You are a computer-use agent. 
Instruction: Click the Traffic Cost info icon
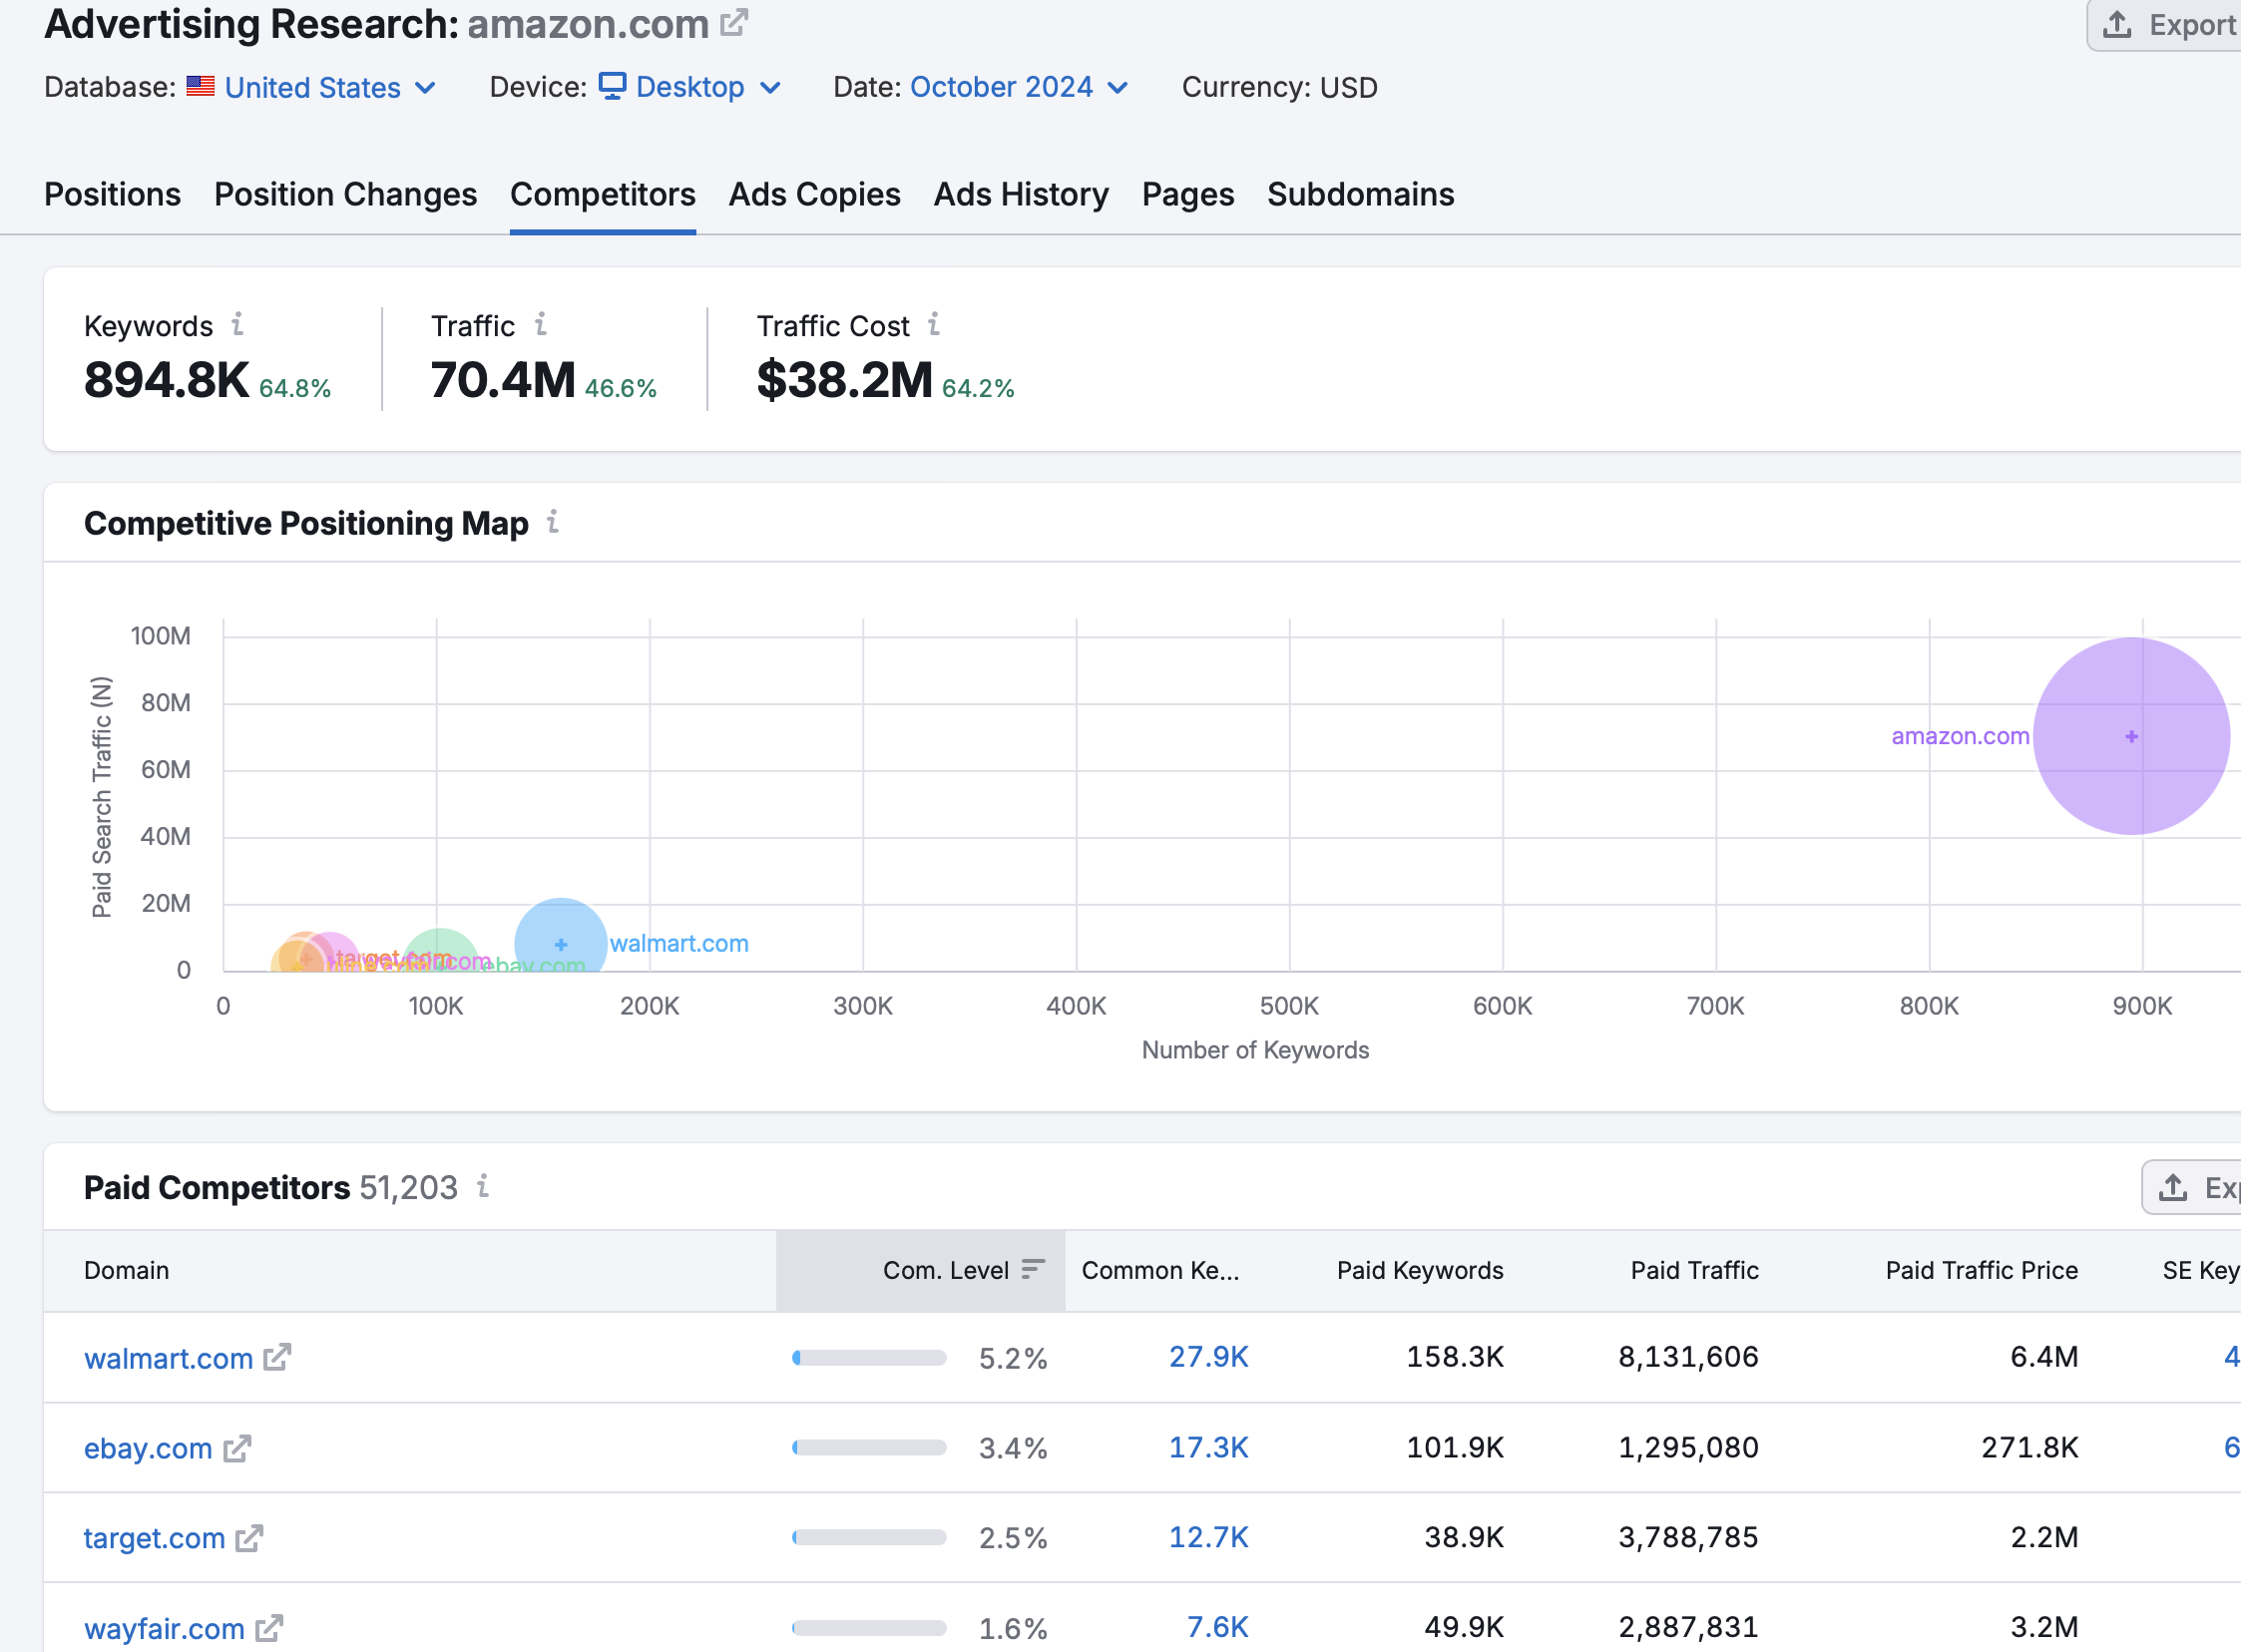pyautogui.click(x=933, y=324)
